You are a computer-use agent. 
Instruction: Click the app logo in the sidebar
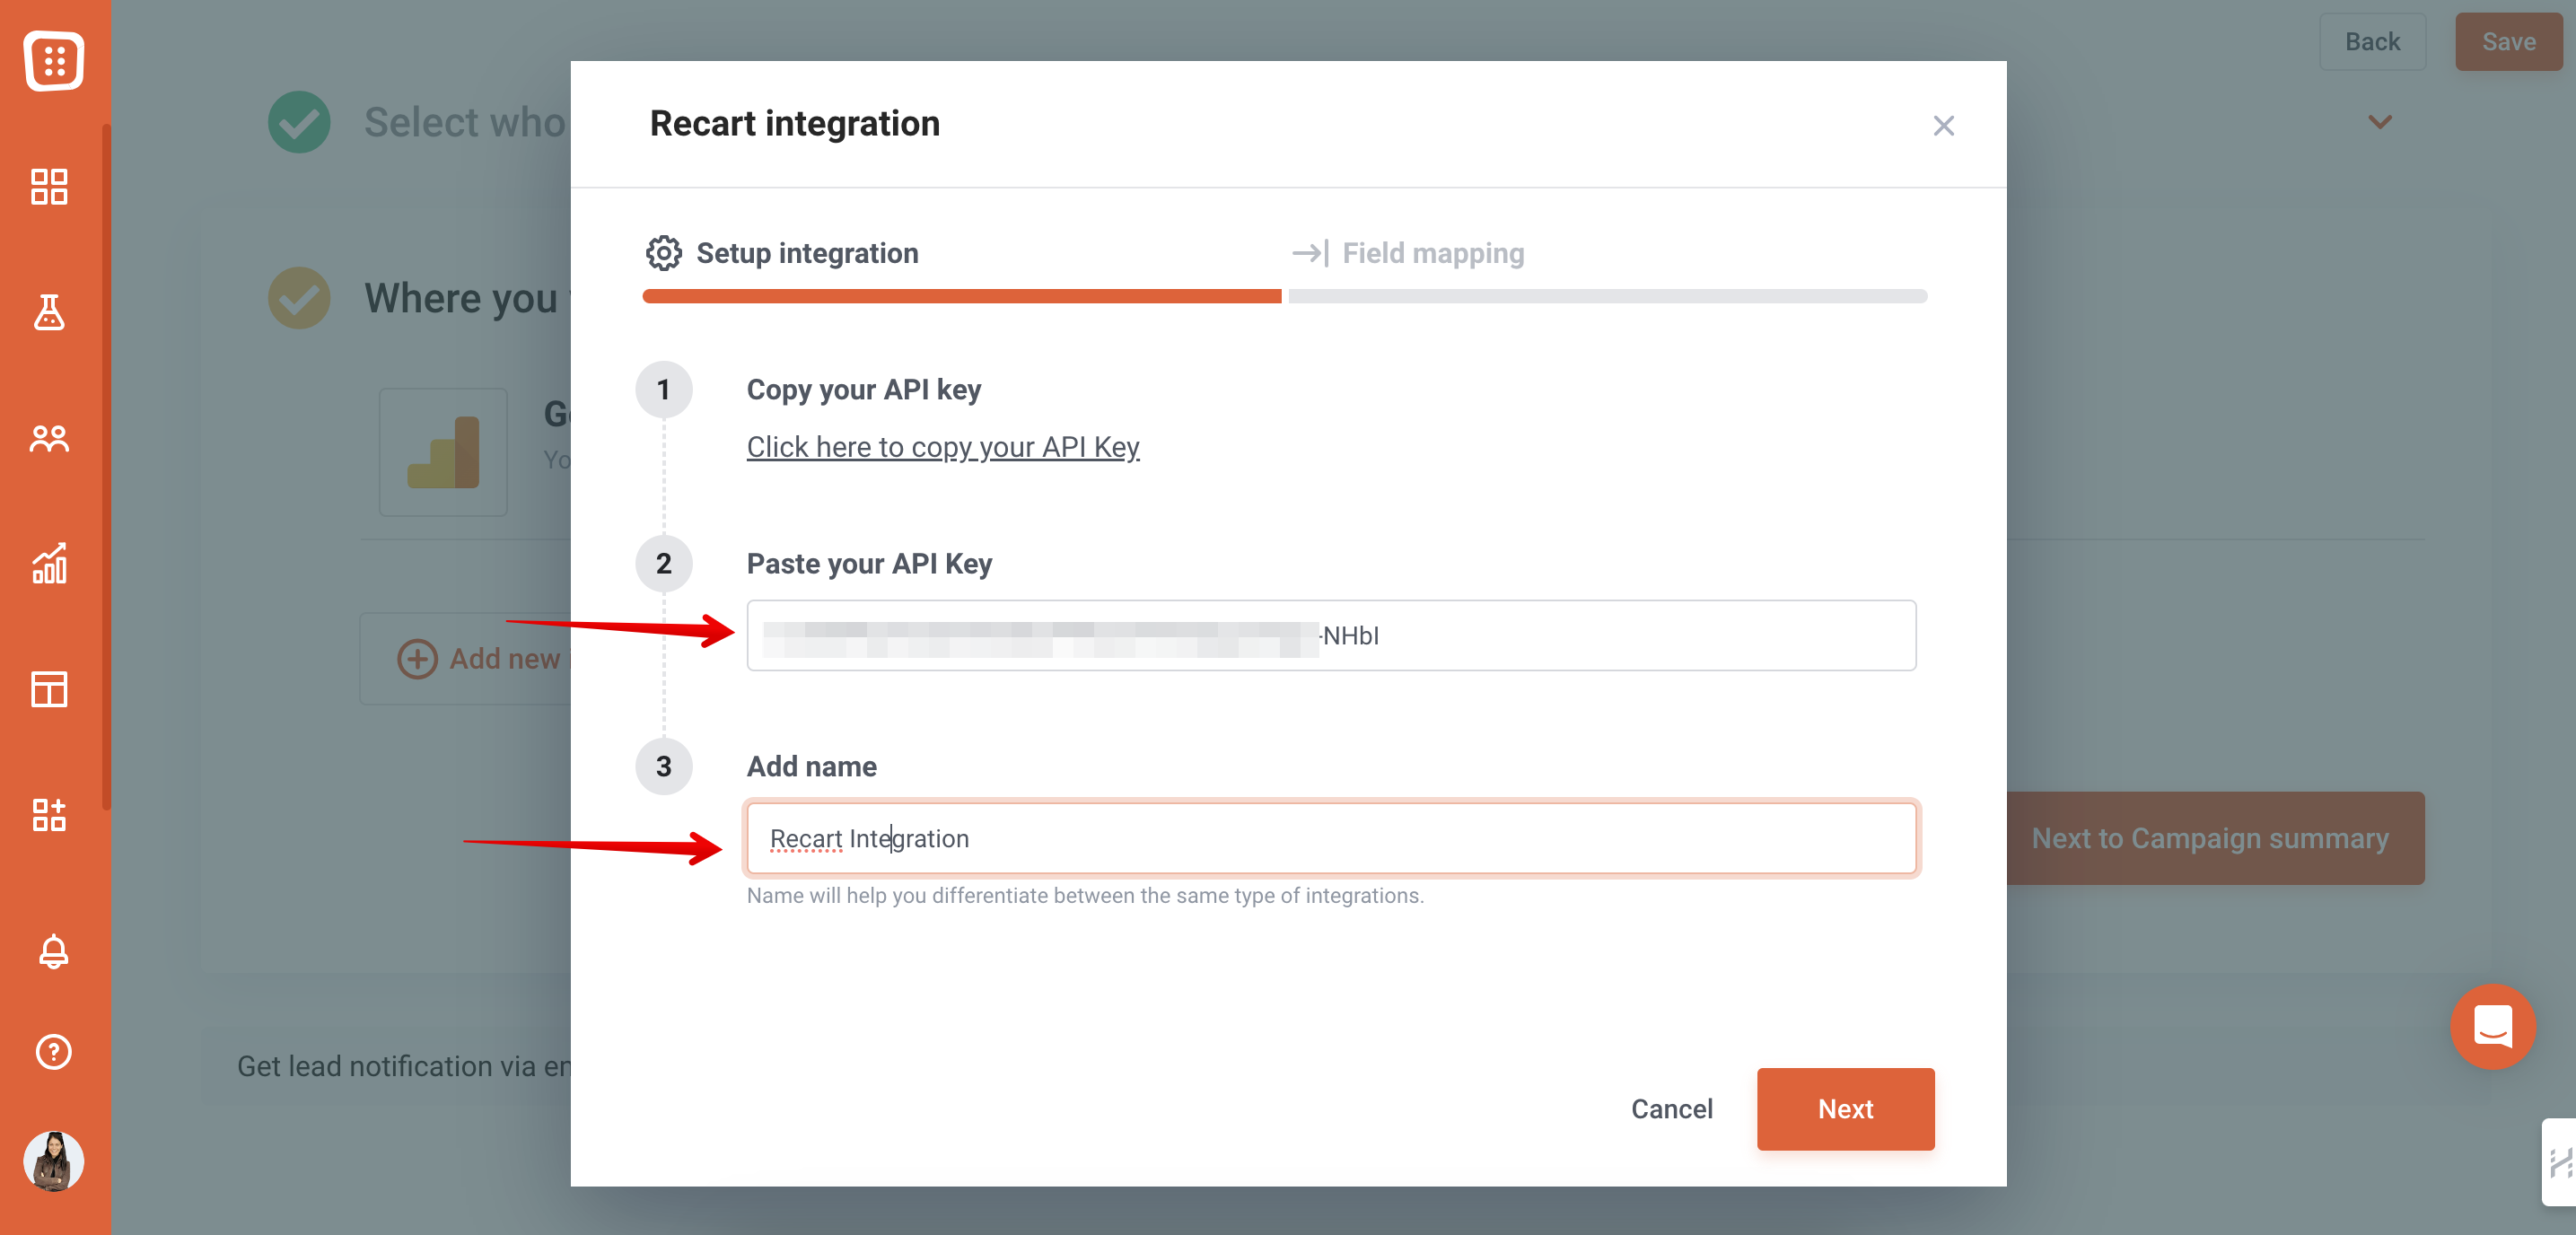coord(54,60)
